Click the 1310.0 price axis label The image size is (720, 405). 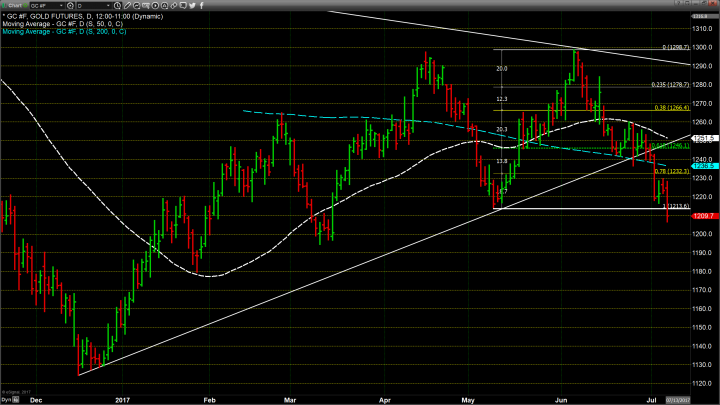tap(703, 29)
